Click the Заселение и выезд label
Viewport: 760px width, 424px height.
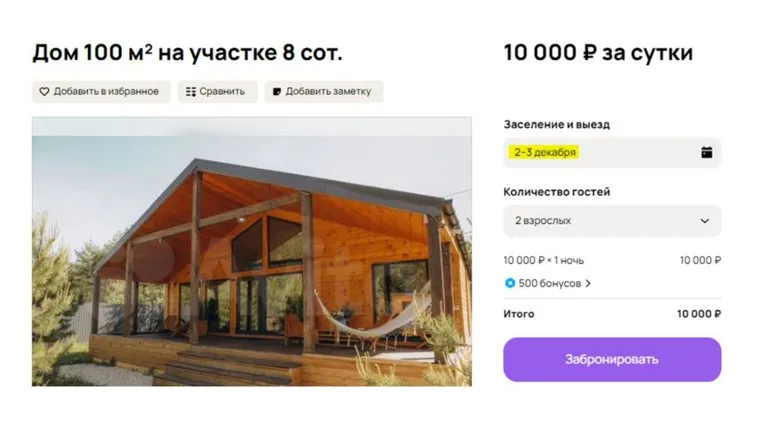click(556, 125)
